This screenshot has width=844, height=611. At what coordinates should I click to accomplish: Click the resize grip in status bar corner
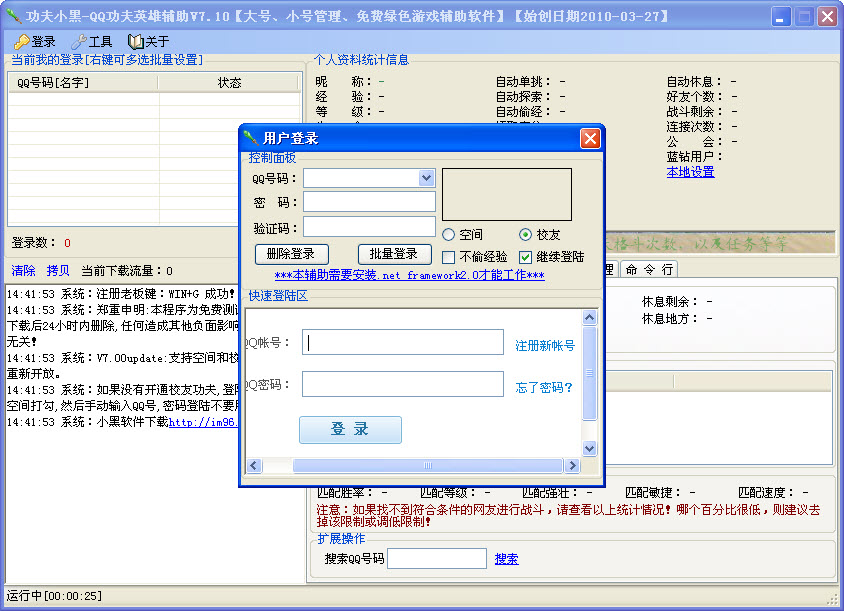pos(832,598)
